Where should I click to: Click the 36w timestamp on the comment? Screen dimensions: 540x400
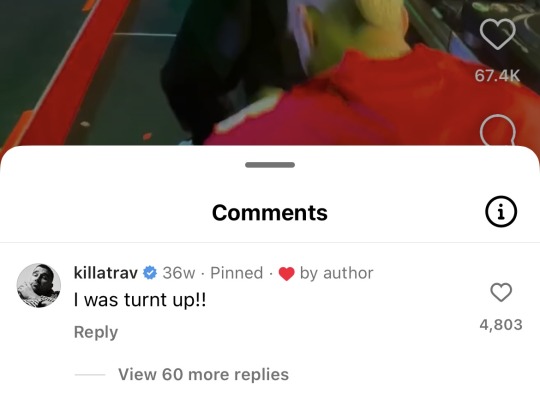tap(179, 273)
